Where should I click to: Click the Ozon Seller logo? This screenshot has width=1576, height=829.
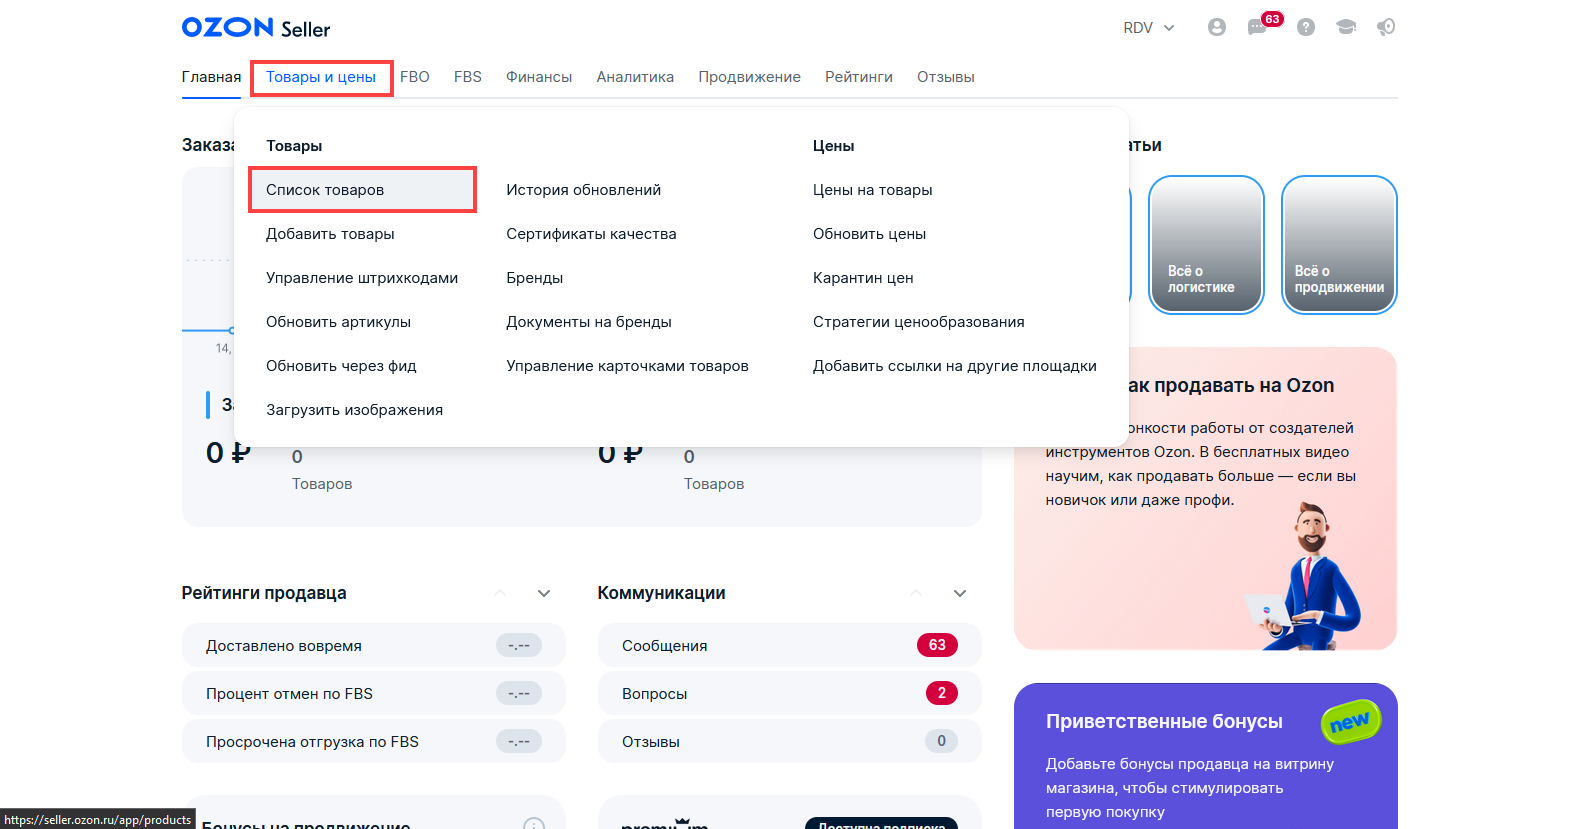(256, 28)
